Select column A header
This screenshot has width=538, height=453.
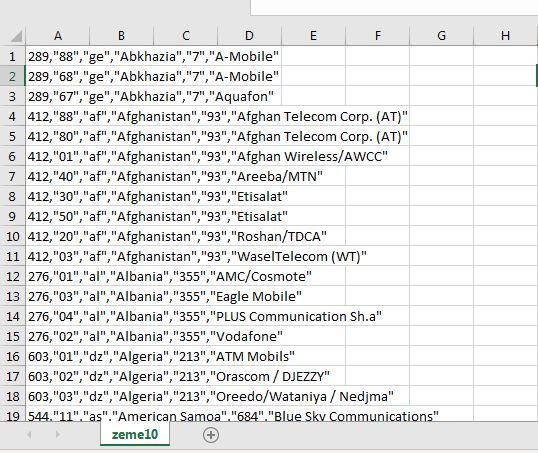pos(58,36)
